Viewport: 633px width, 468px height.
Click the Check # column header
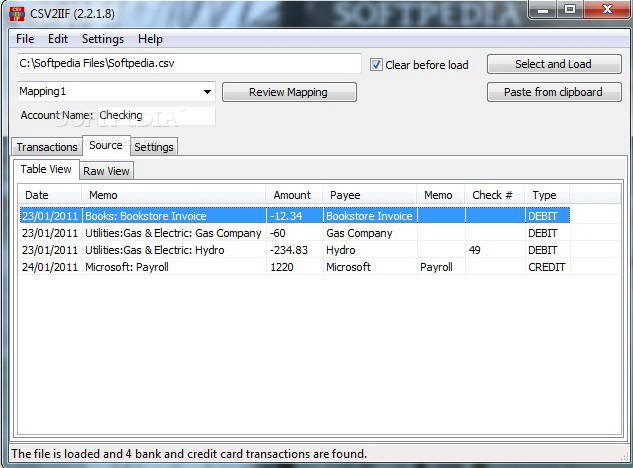[495, 195]
